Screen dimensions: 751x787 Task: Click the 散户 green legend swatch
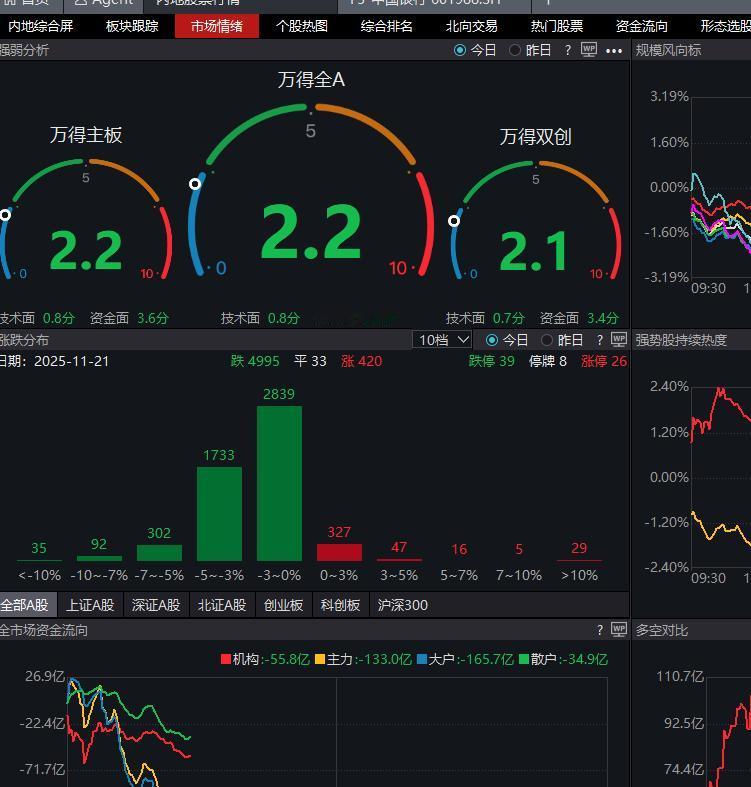point(524,659)
